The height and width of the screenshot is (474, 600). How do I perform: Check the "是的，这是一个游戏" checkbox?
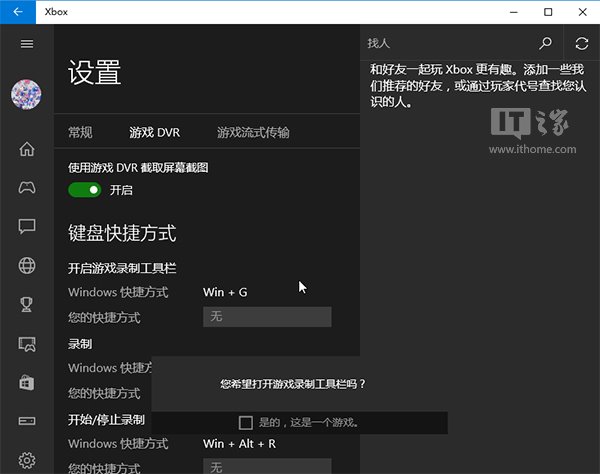click(246, 422)
